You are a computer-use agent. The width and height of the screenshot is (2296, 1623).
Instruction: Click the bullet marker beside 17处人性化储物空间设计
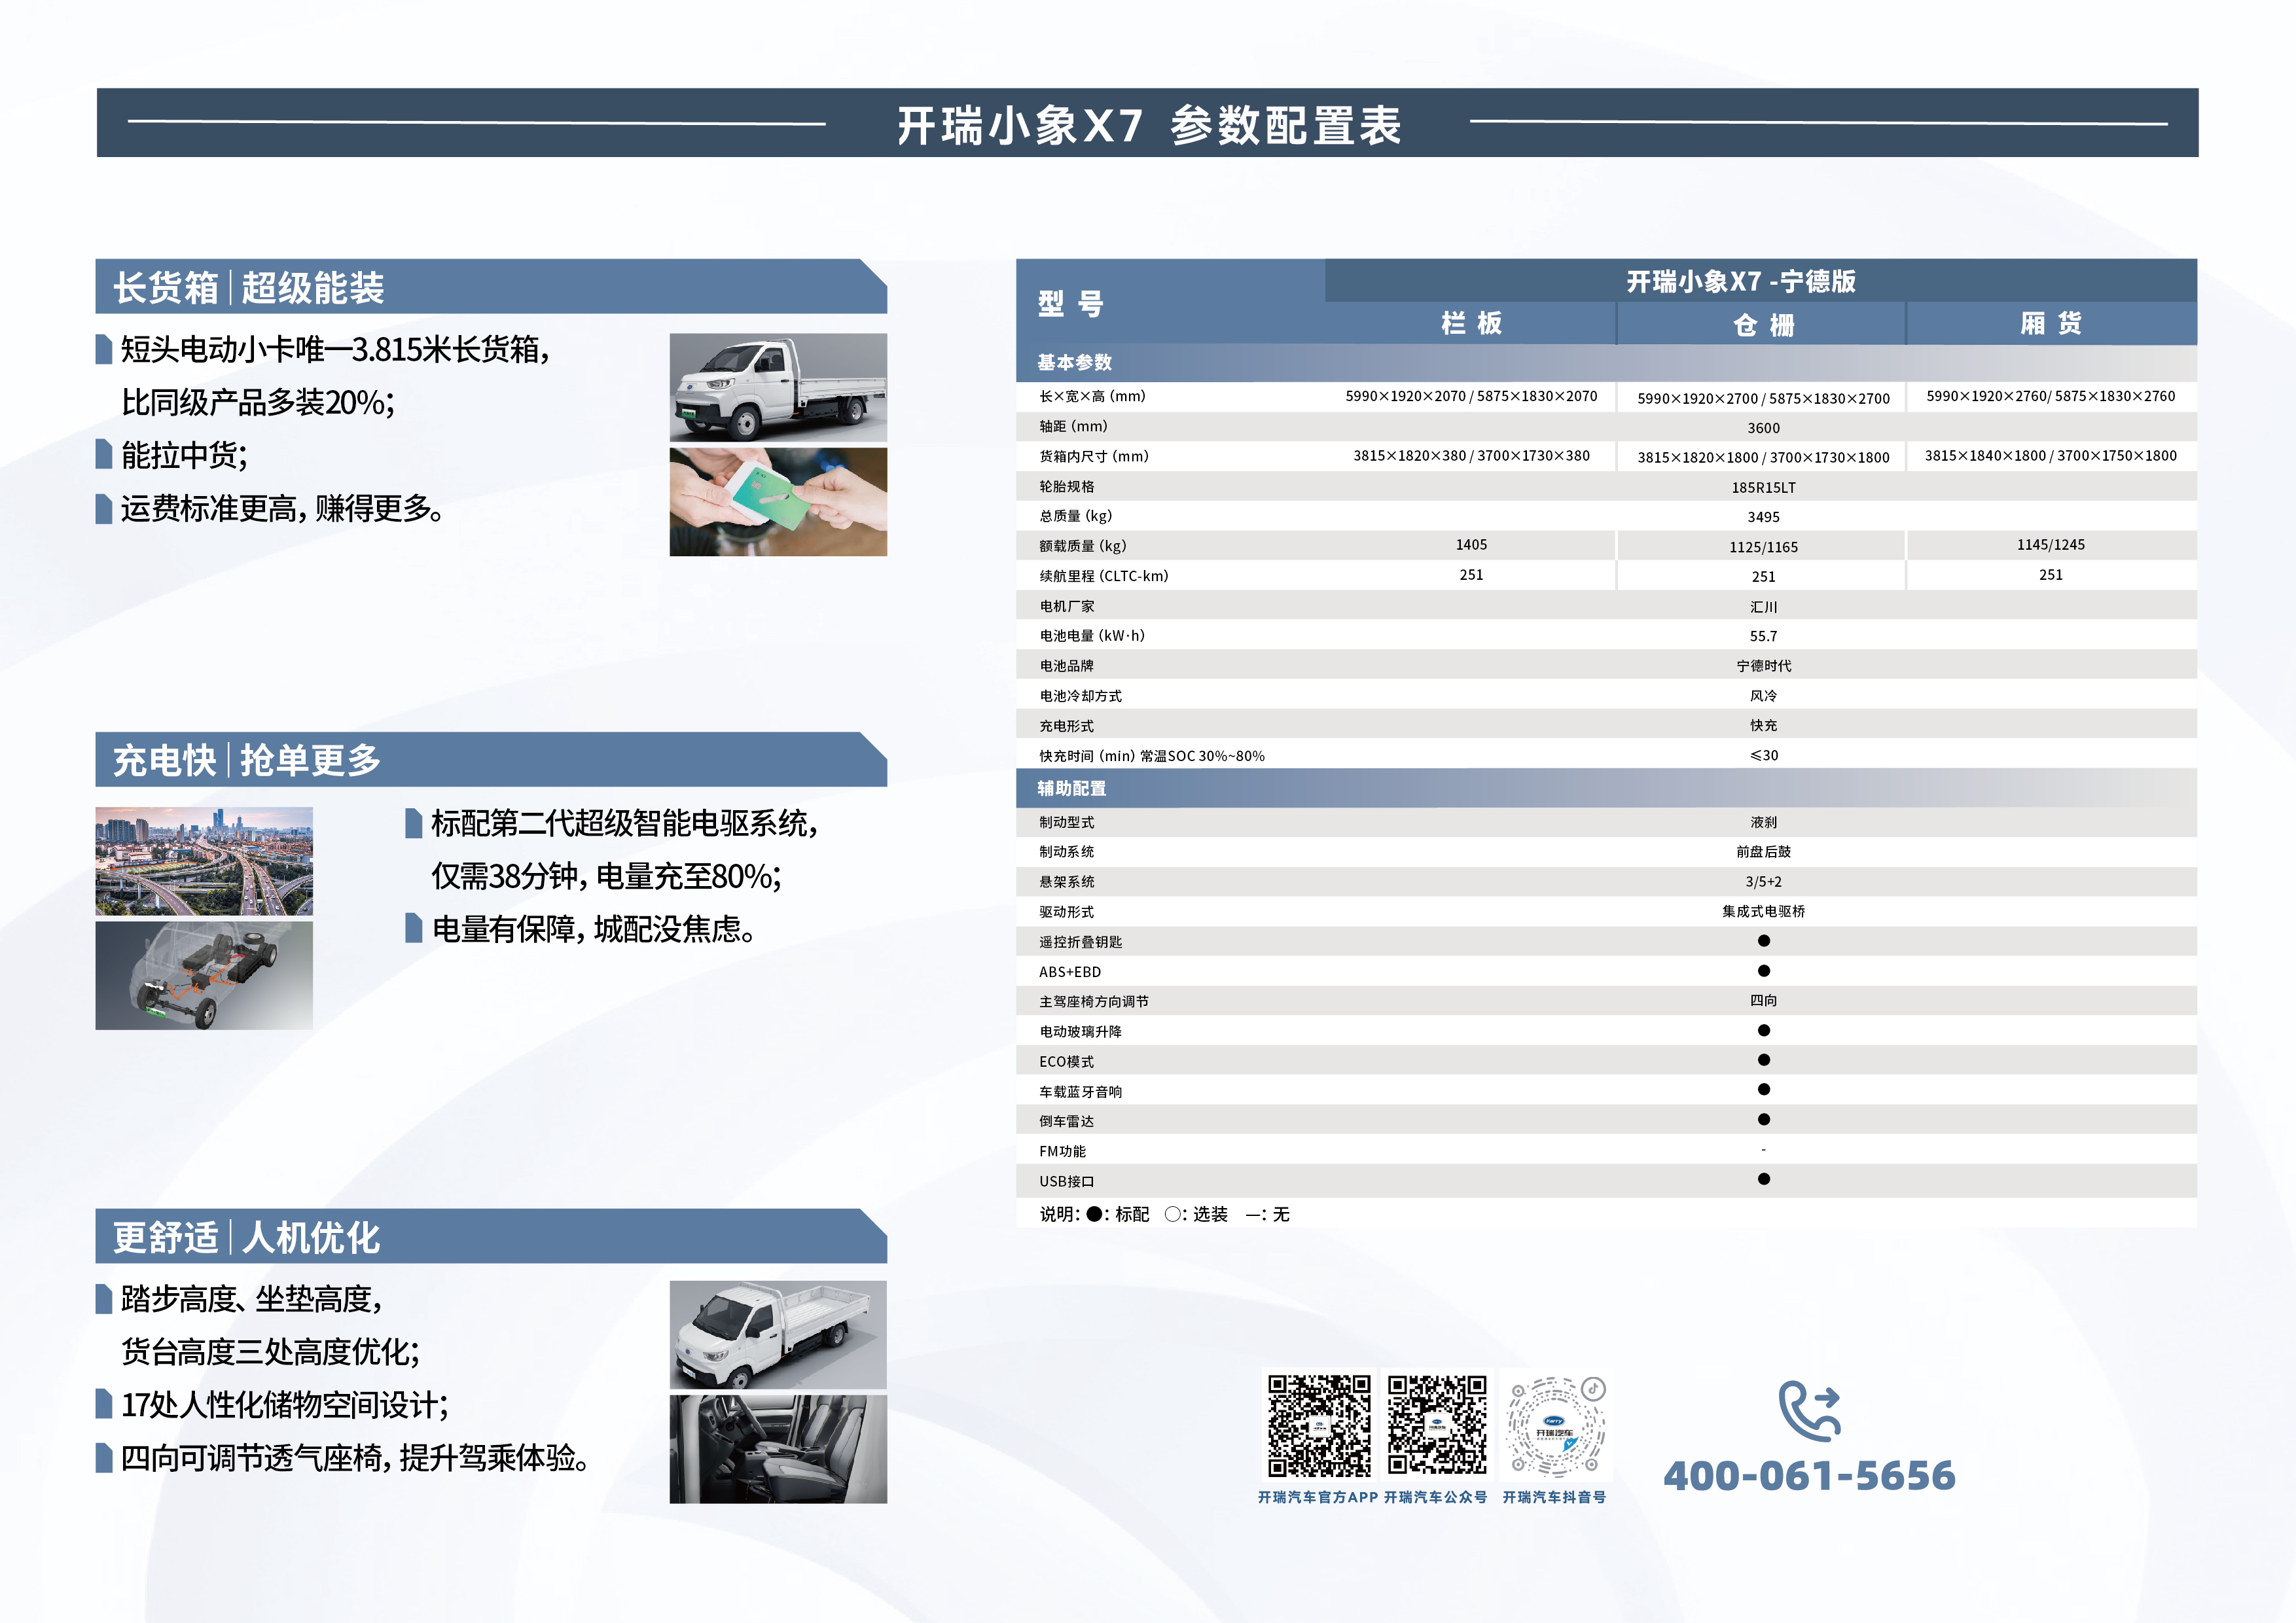coord(104,1404)
